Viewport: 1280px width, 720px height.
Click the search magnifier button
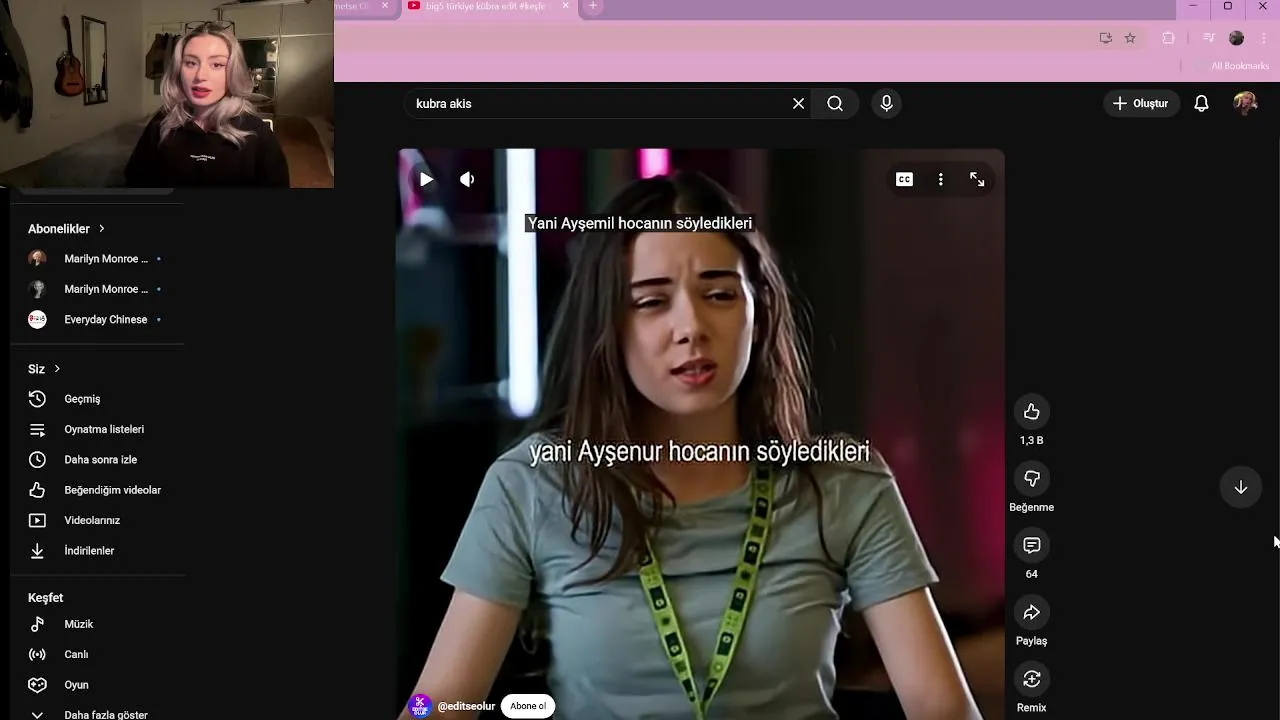point(835,104)
